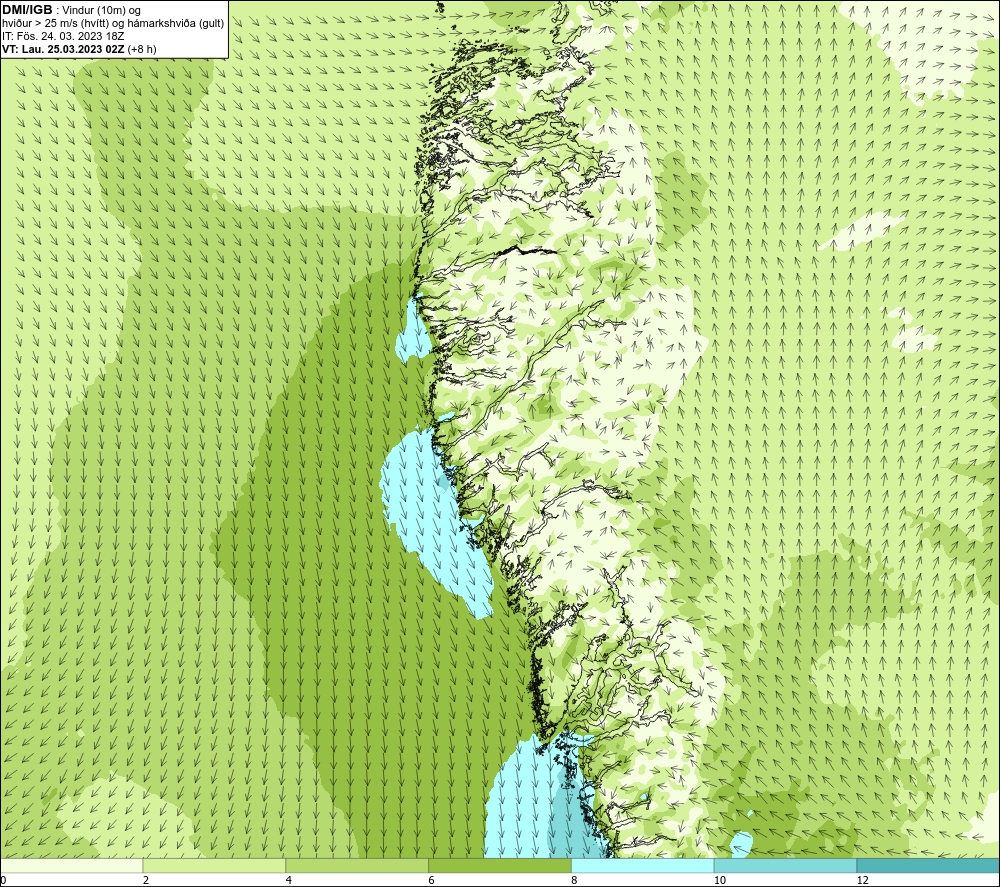Screen dimensions: 1000x887
Task: Click the 'VT: Lau. 25.03.2023 02Z' valid time
Action: coord(64,48)
